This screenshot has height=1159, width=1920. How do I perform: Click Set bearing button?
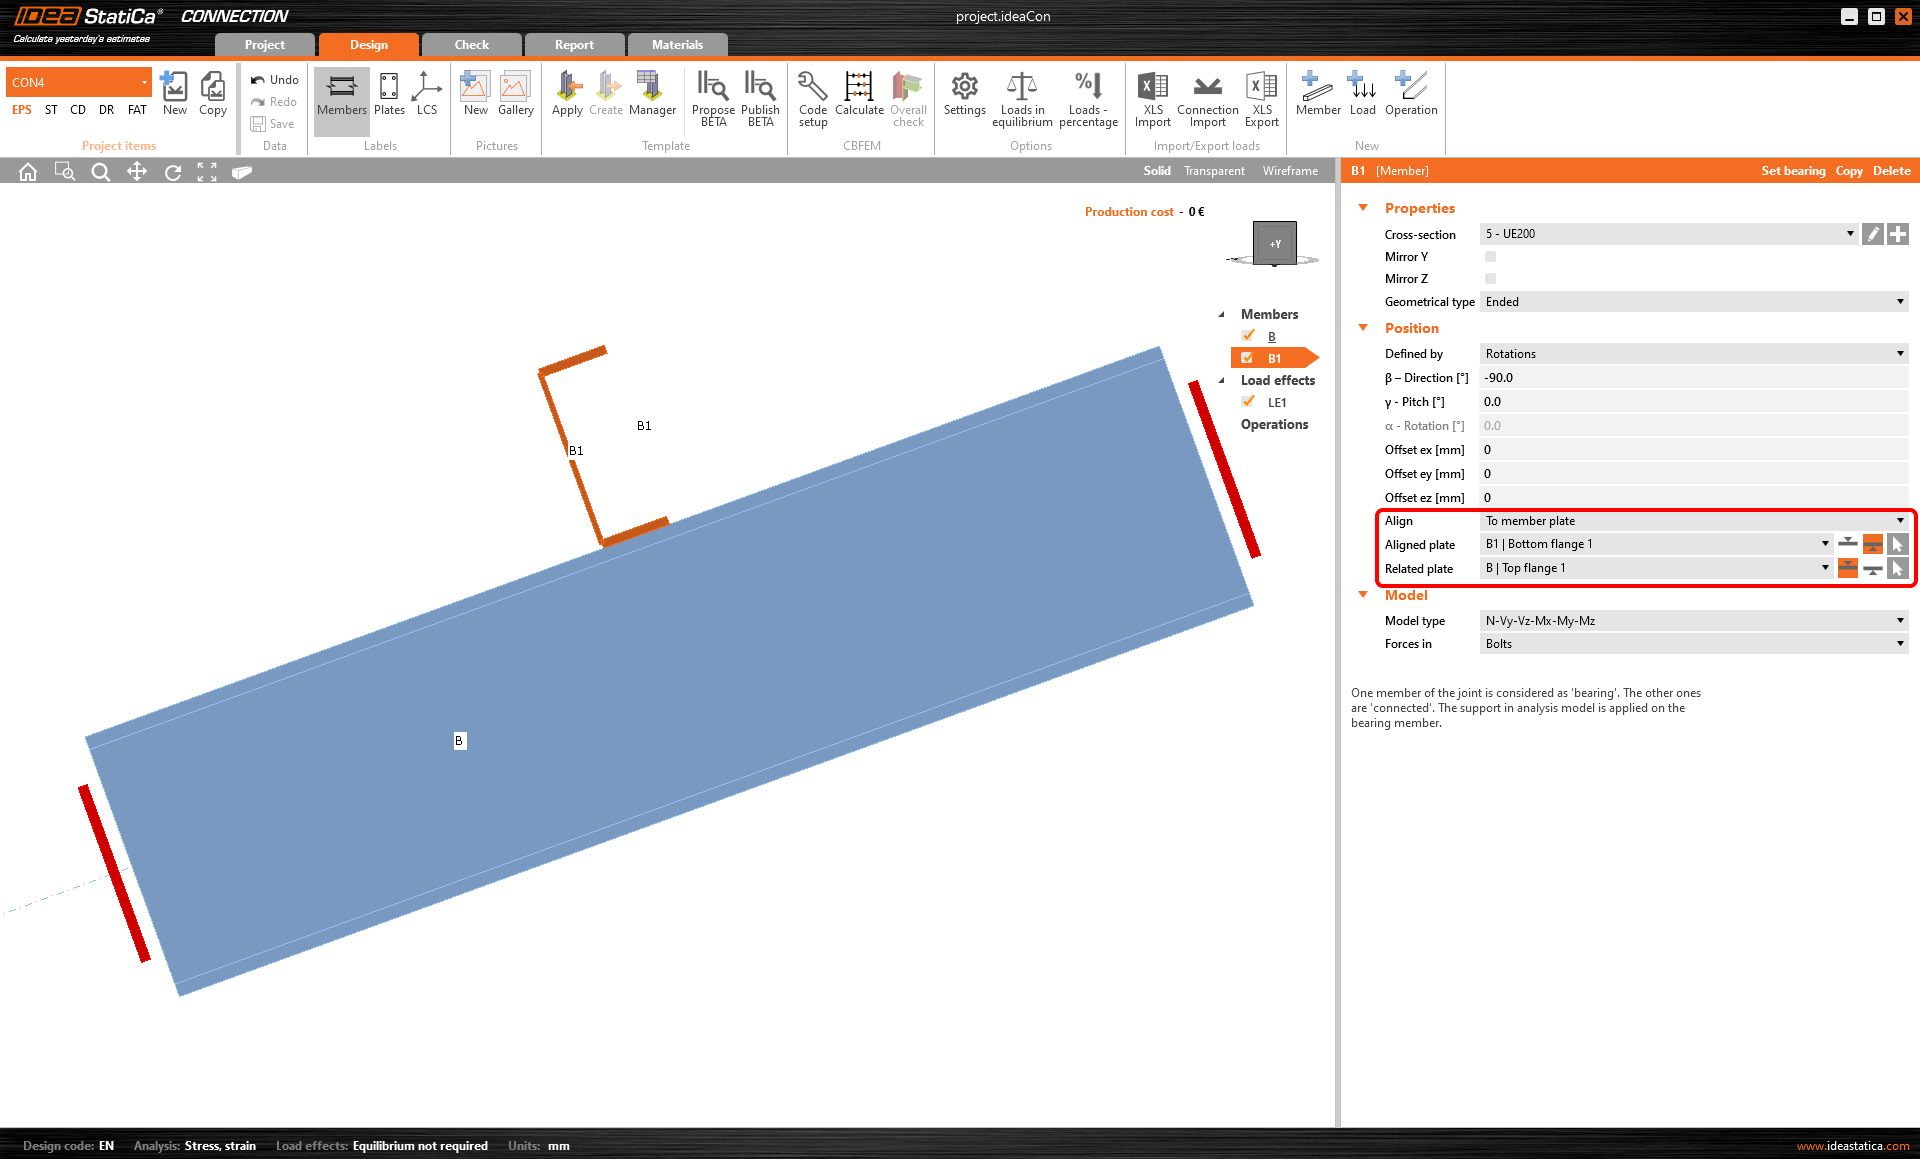[1792, 171]
